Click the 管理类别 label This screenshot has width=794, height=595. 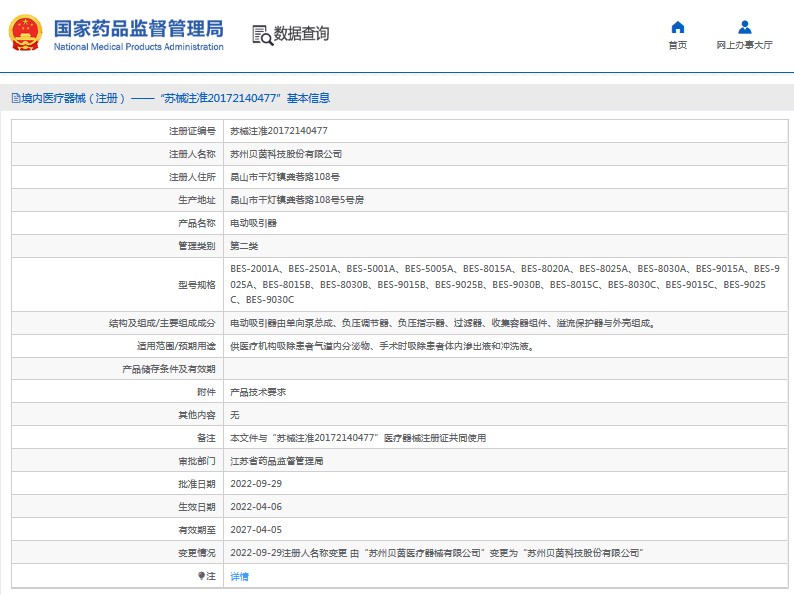197,246
